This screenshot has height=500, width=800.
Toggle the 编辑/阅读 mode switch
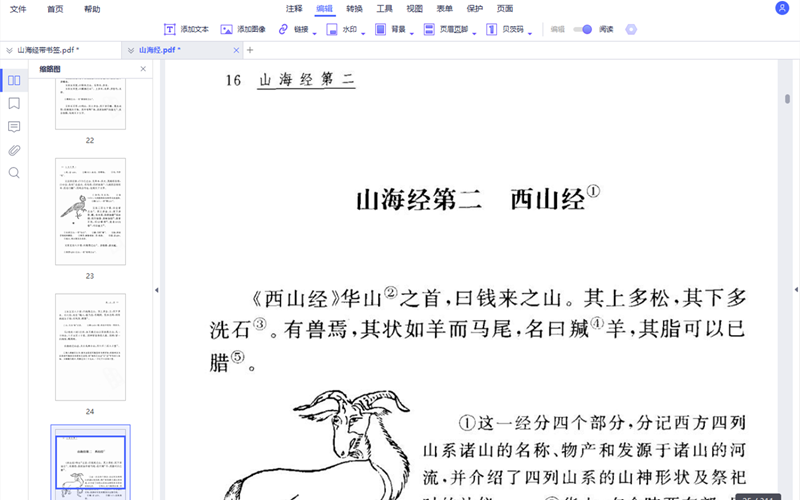click(x=584, y=30)
